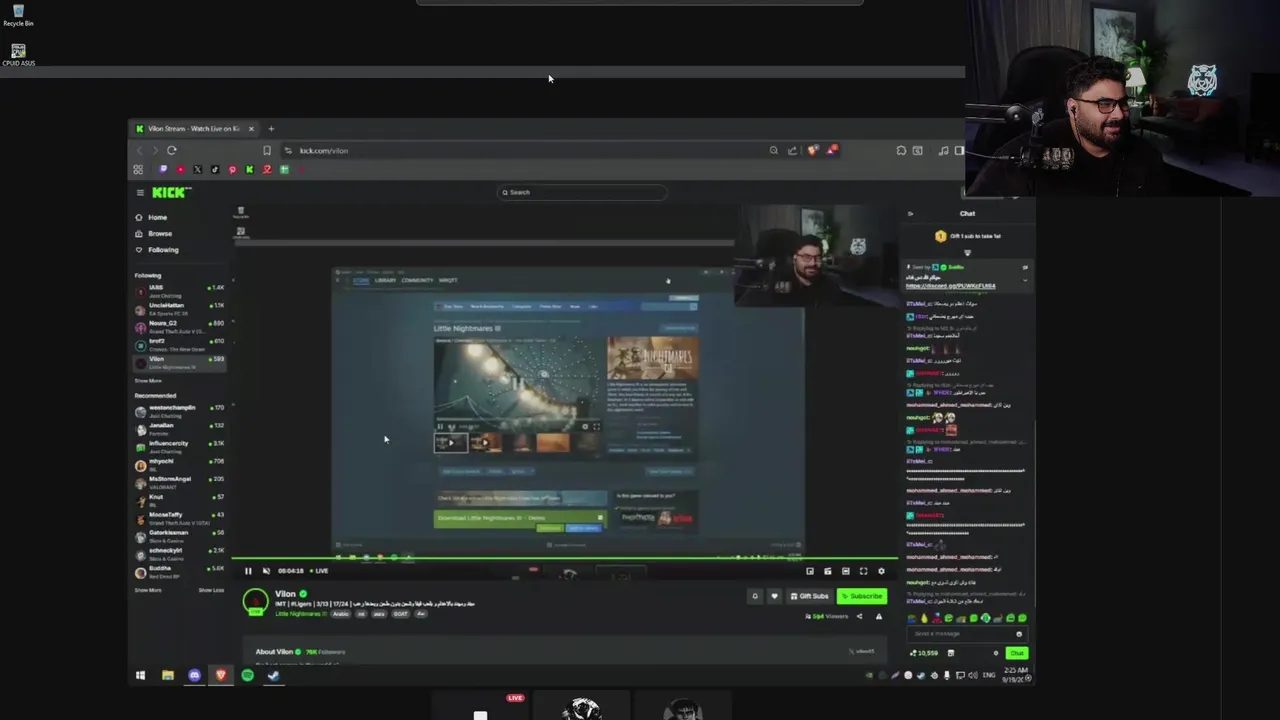Expand Following list with Show More

148,381
